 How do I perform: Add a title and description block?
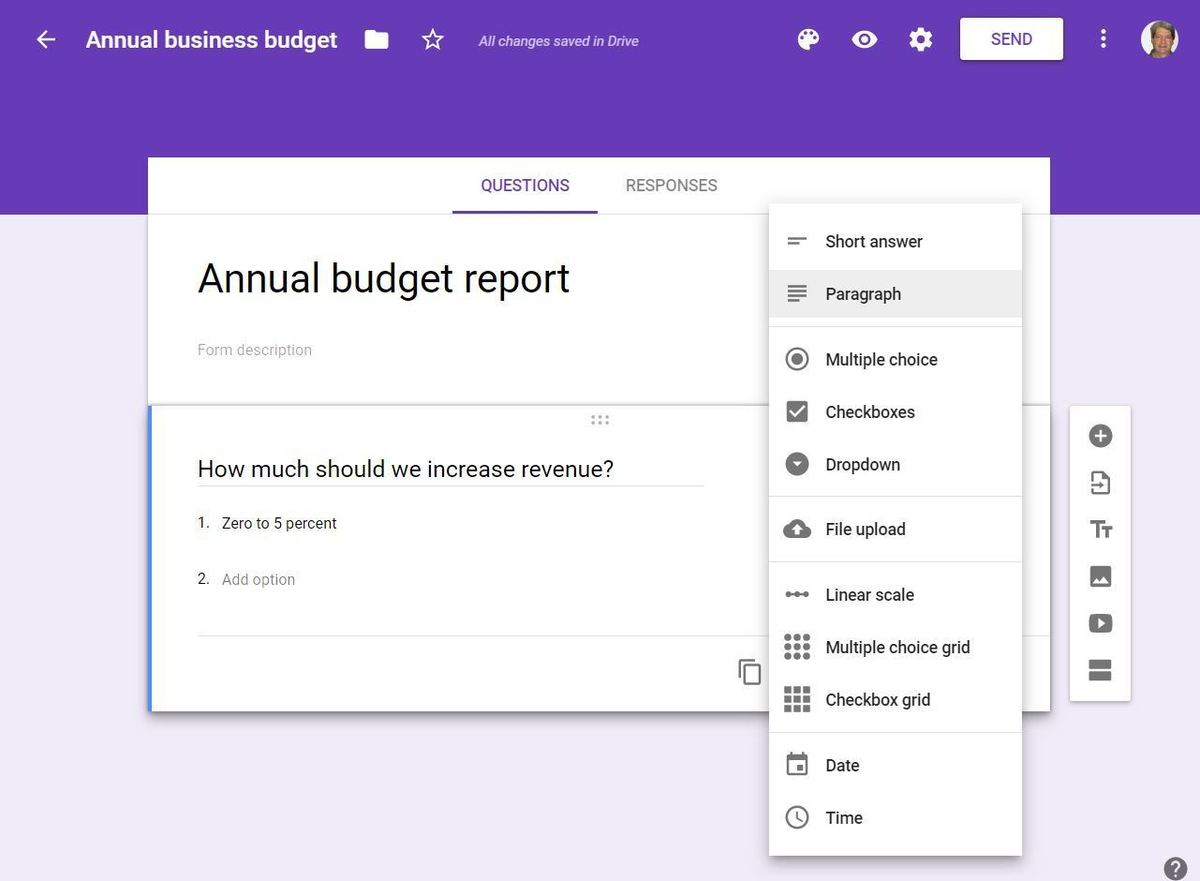[x=1100, y=530]
